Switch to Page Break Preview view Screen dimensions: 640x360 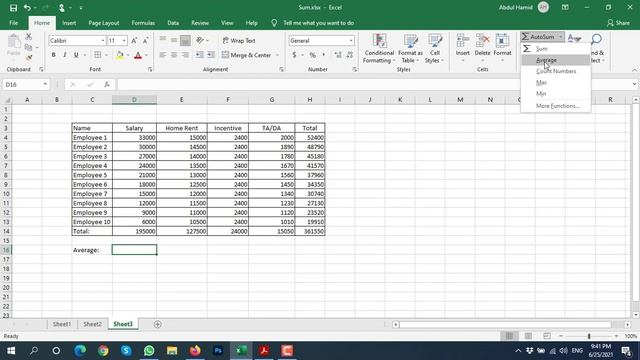pos(547,336)
